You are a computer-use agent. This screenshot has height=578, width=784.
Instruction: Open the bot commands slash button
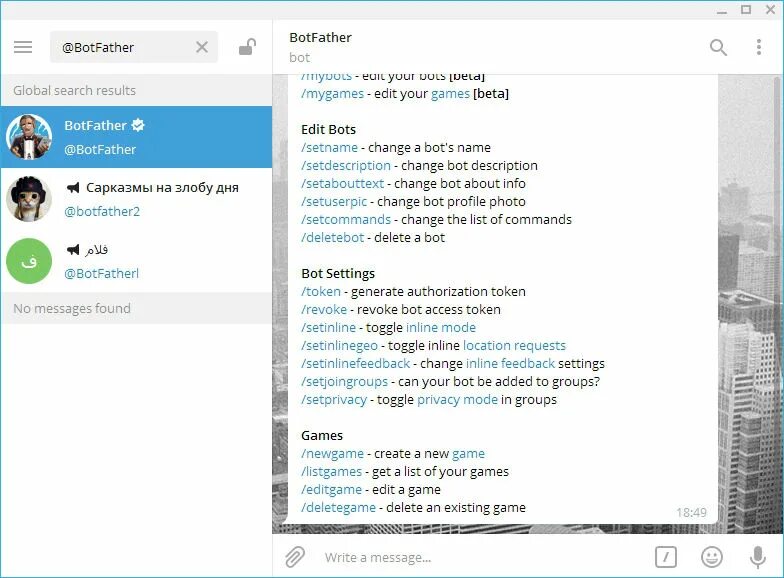point(666,556)
